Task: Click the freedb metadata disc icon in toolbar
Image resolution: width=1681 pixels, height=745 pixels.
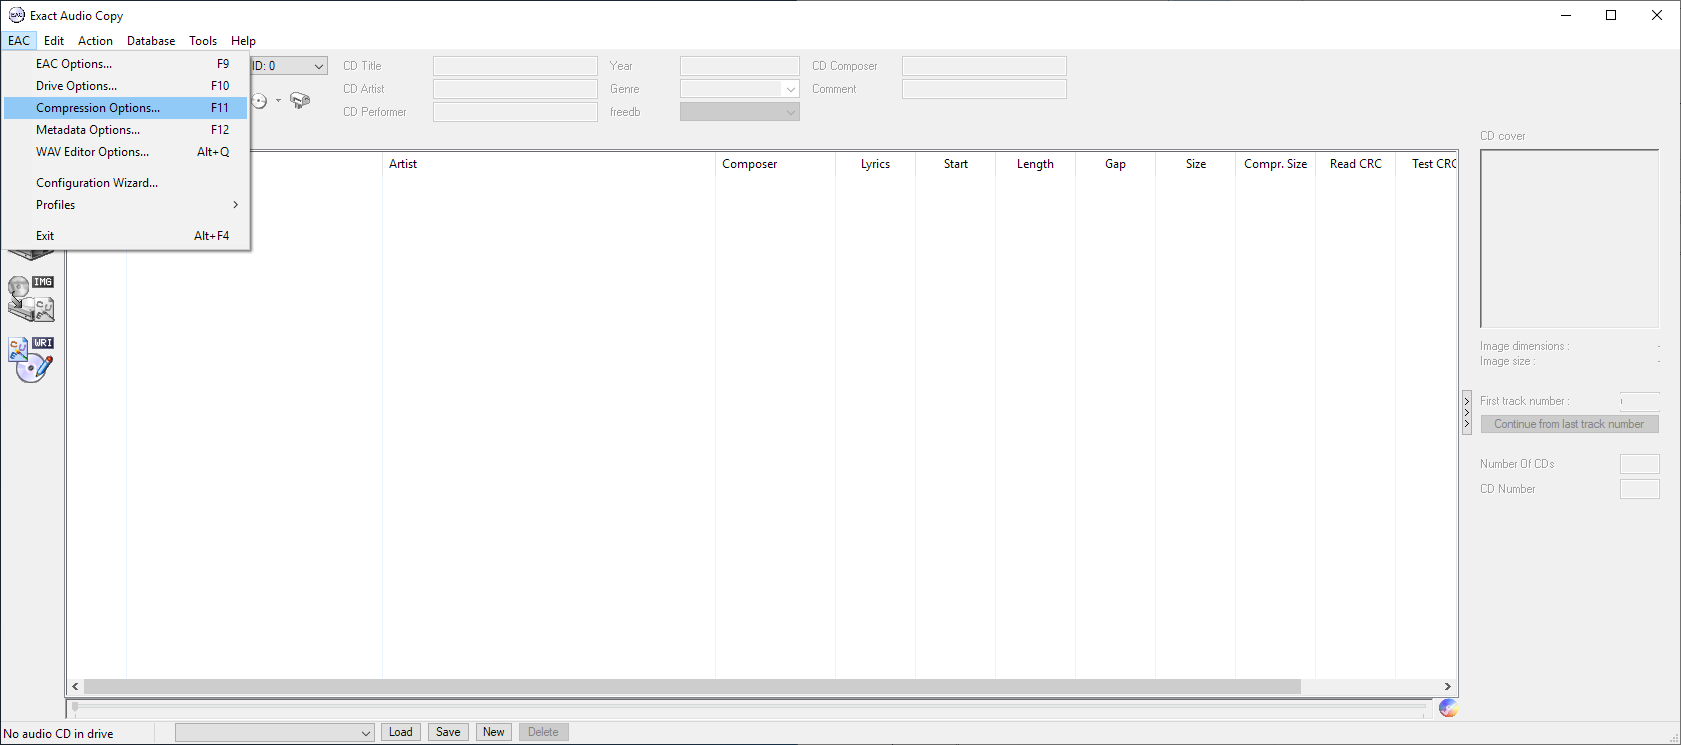Action: 259,100
